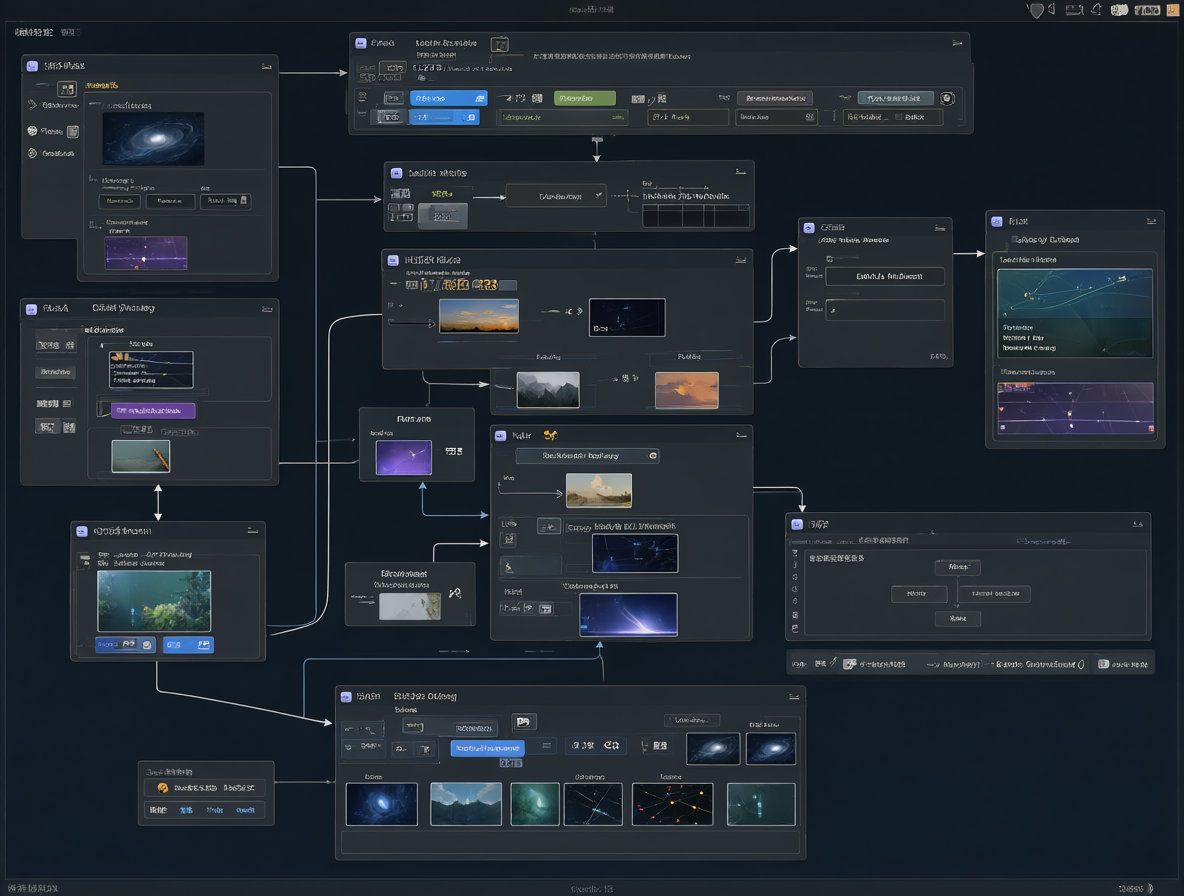1184x896 pixels.
Task: Click the frame icon in the top toolbar node's header
Action: point(500,45)
